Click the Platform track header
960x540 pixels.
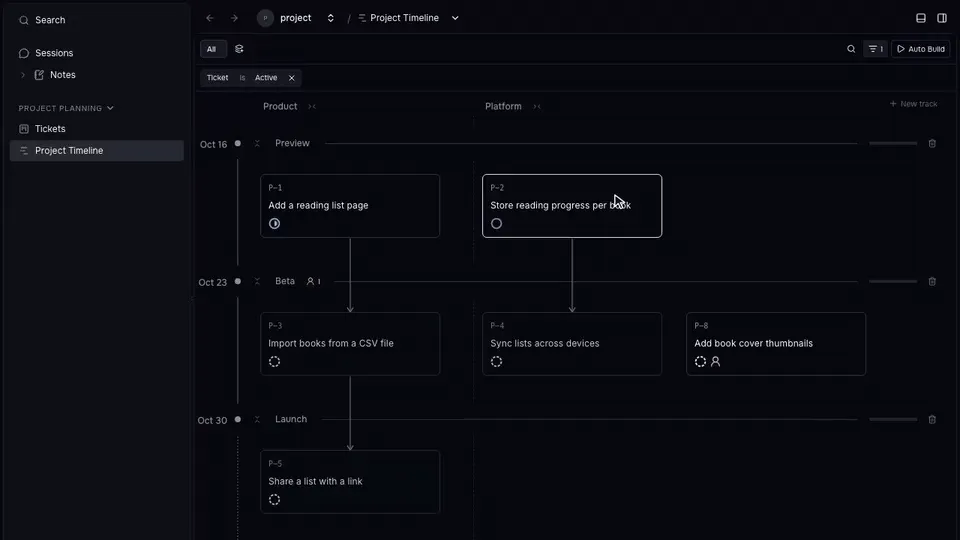coord(503,107)
